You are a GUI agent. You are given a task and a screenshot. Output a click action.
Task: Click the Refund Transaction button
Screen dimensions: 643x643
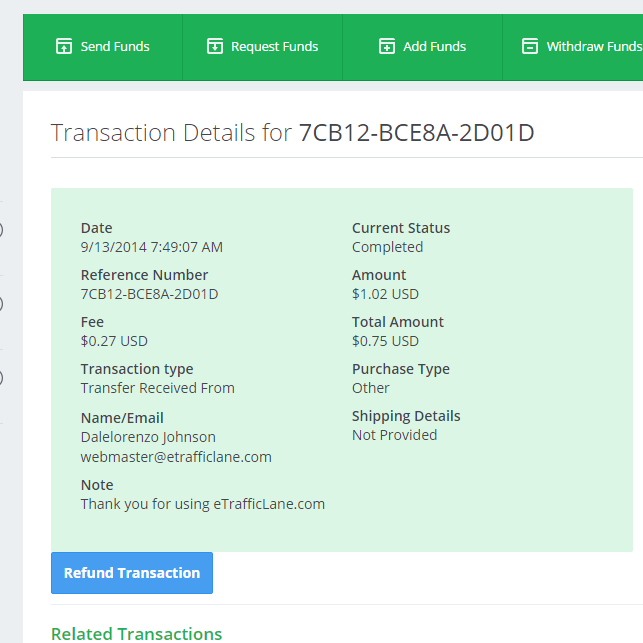pyautogui.click(x=132, y=573)
